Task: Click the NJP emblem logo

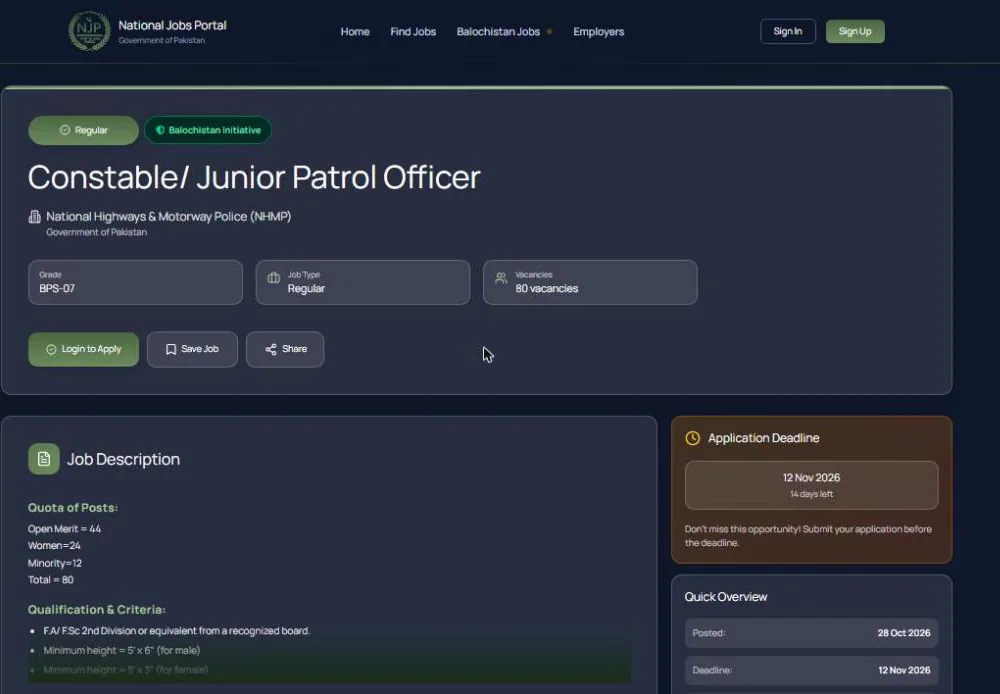Action: click(89, 31)
